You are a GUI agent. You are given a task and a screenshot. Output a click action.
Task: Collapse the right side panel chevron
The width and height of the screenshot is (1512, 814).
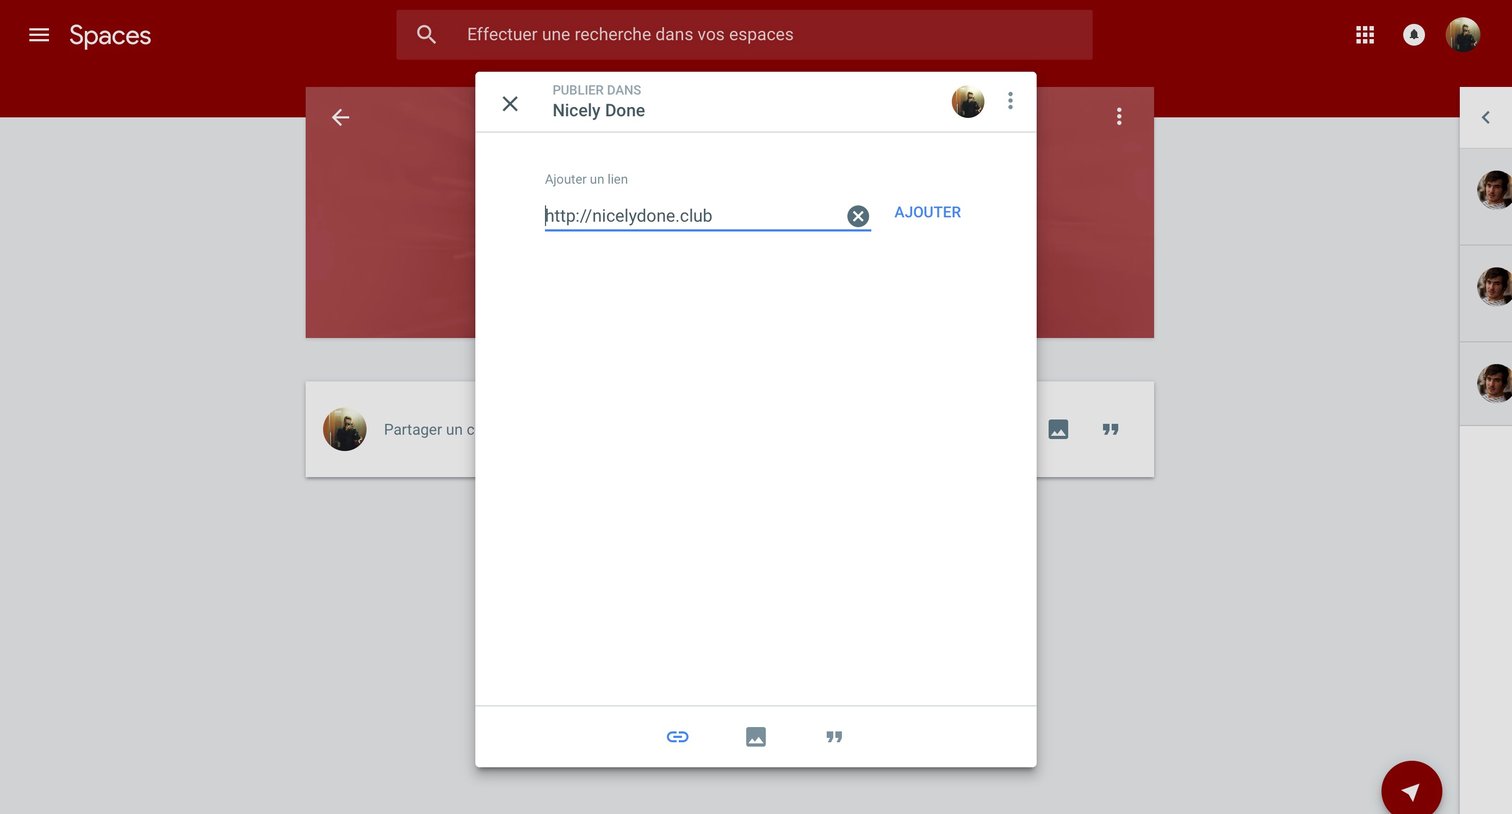coord(1486,117)
